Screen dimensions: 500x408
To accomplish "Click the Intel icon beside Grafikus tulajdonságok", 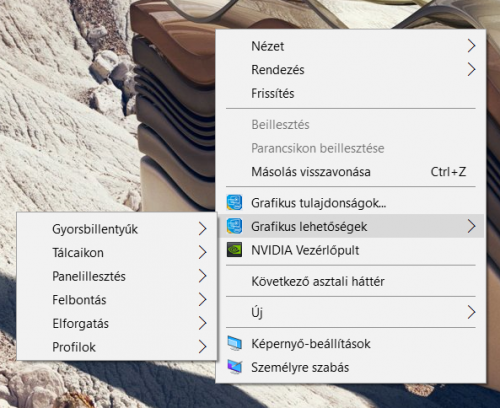I will point(234,203).
